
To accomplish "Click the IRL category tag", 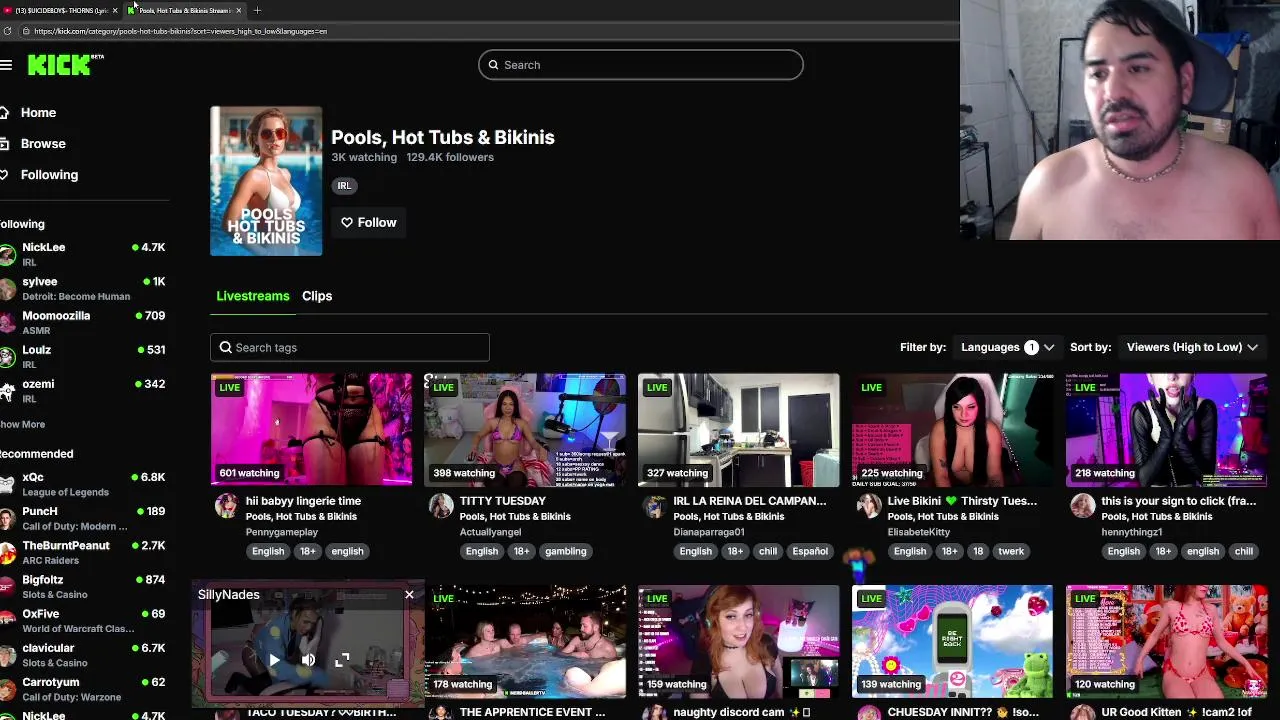I will coord(344,185).
